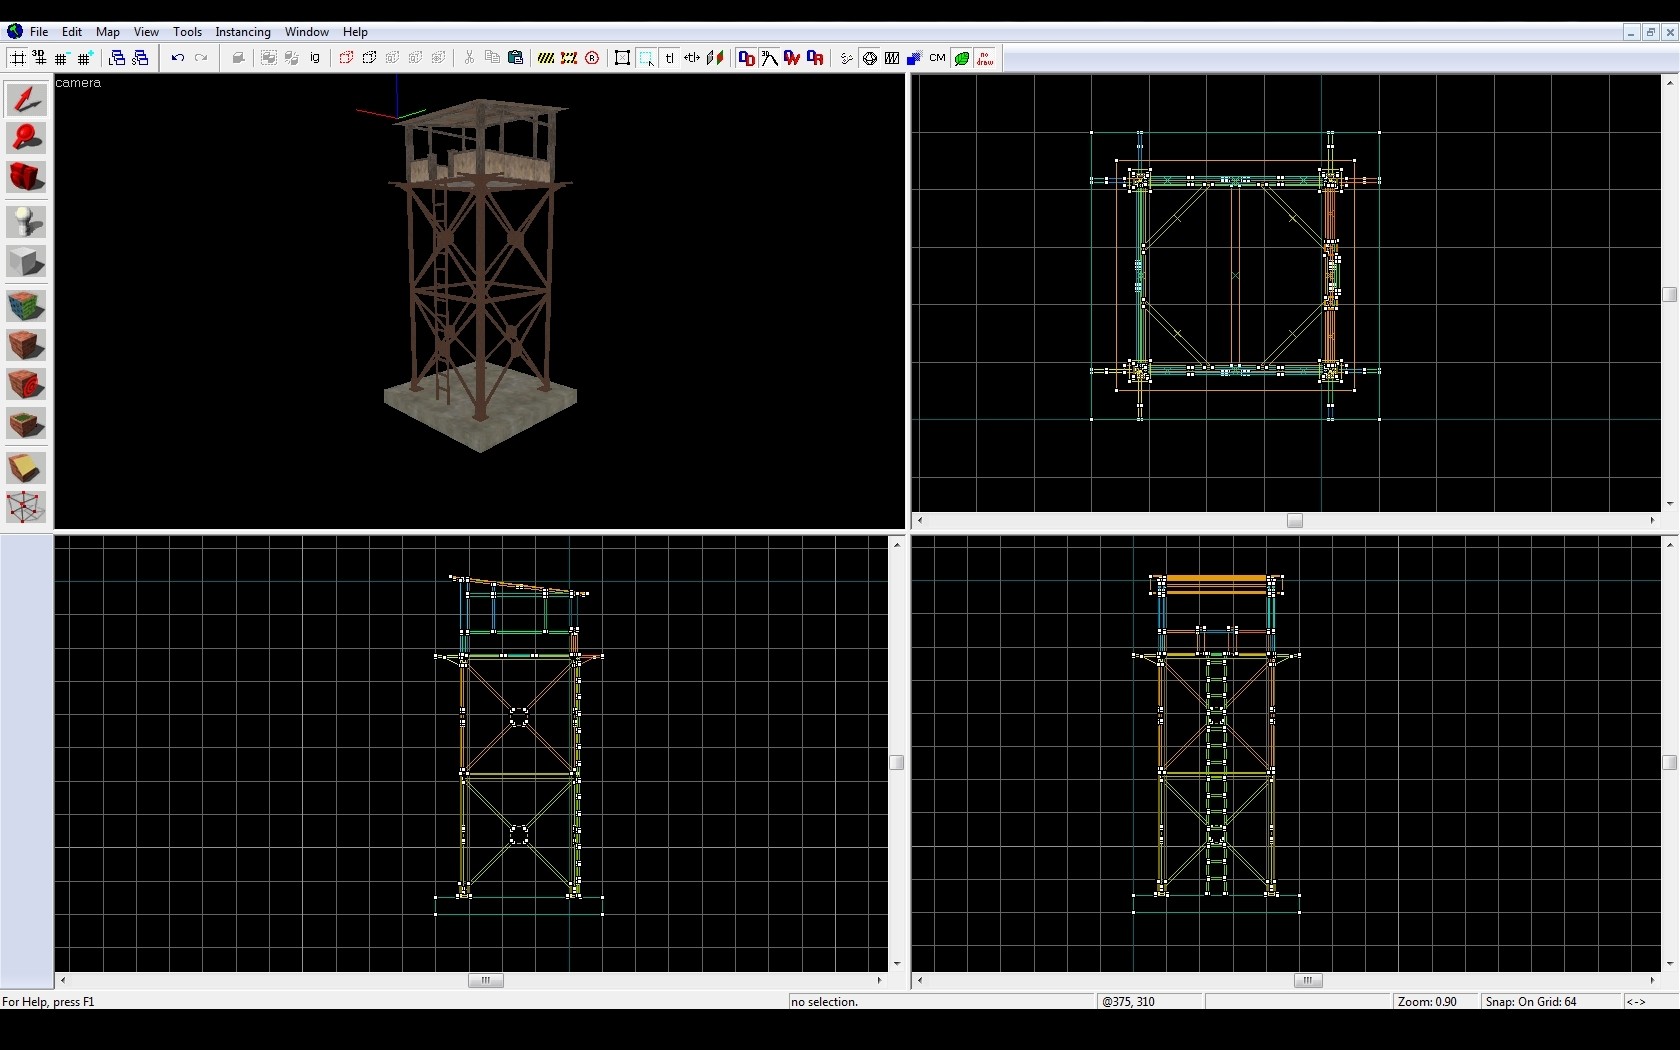Choose the Entity tool lightbulb icon
This screenshot has width=1680, height=1050.
[x=26, y=221]
